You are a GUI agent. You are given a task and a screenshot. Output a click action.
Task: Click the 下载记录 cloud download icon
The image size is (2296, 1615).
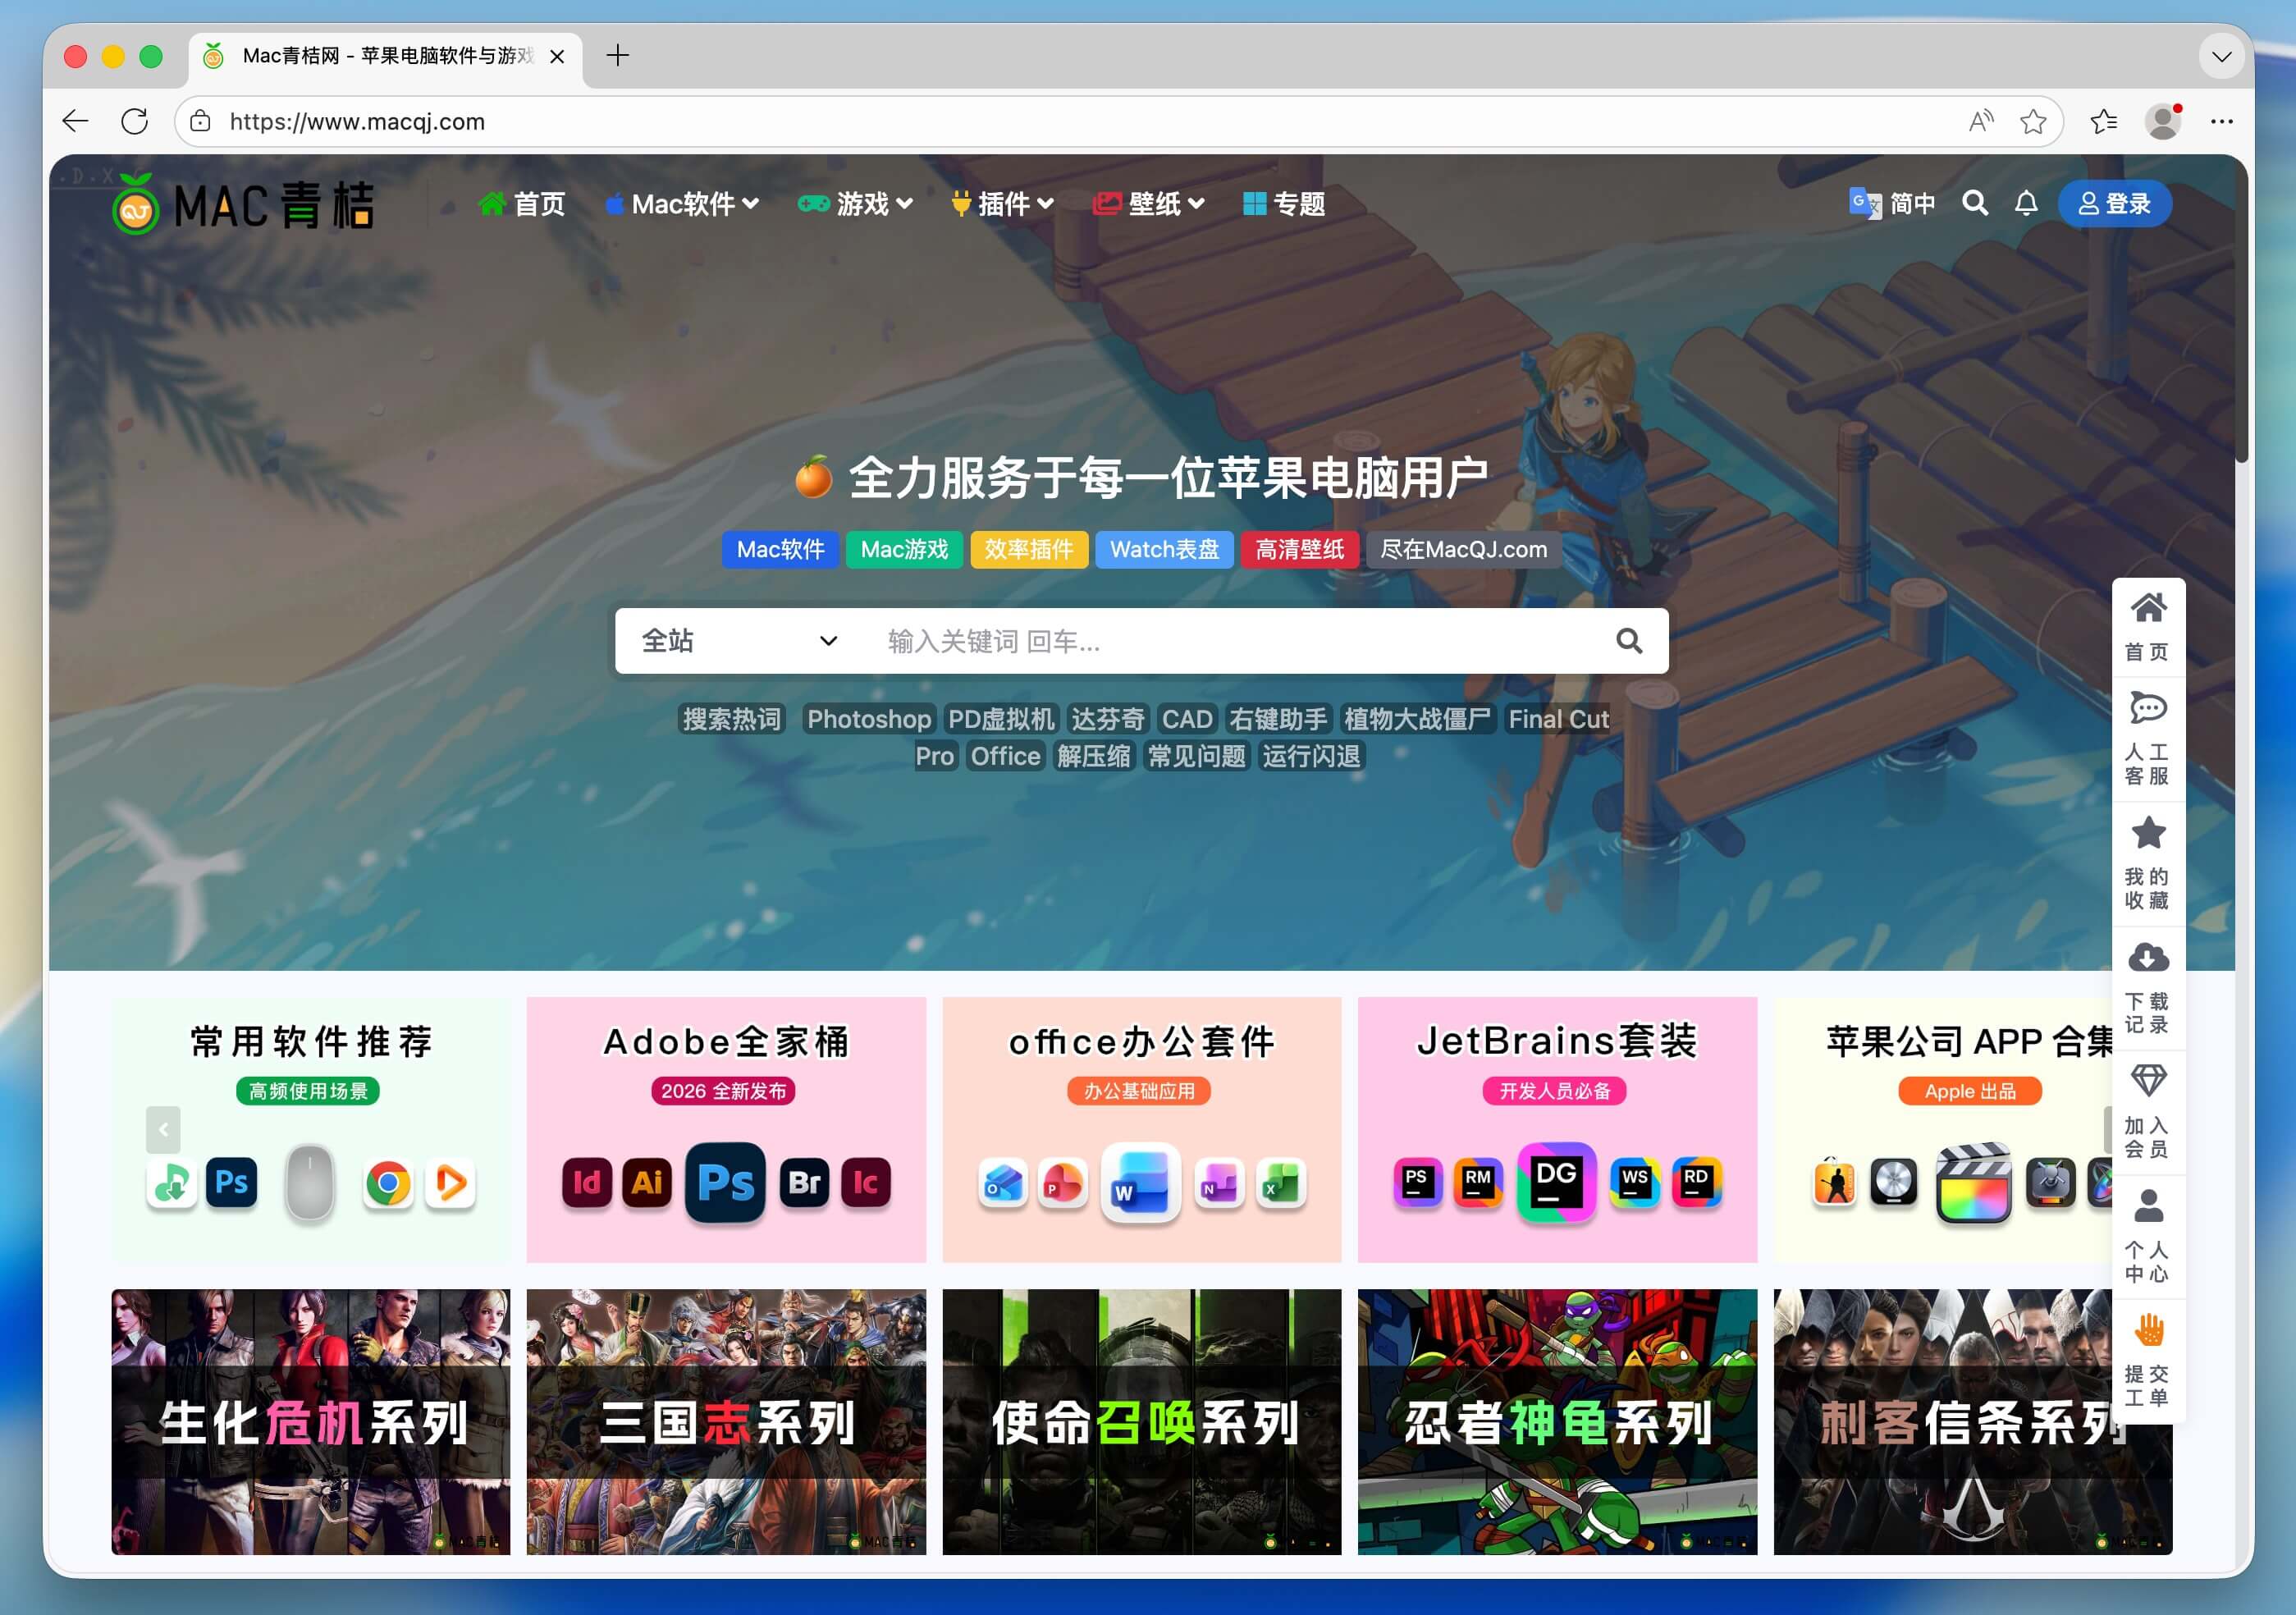tap(2147, 958)
